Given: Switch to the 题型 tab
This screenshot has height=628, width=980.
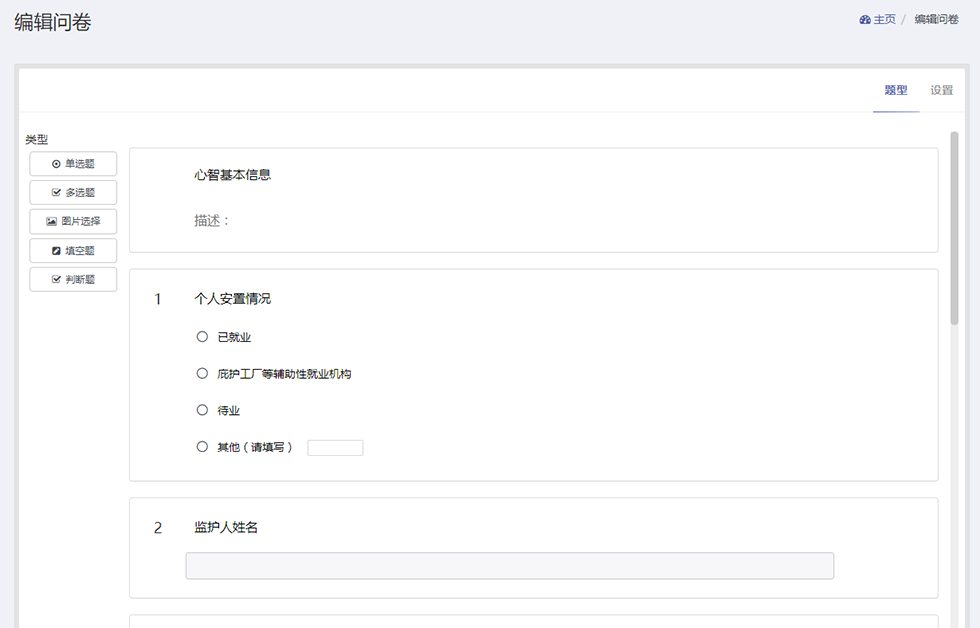Looking at the screenshot, I should coord(896,90).
